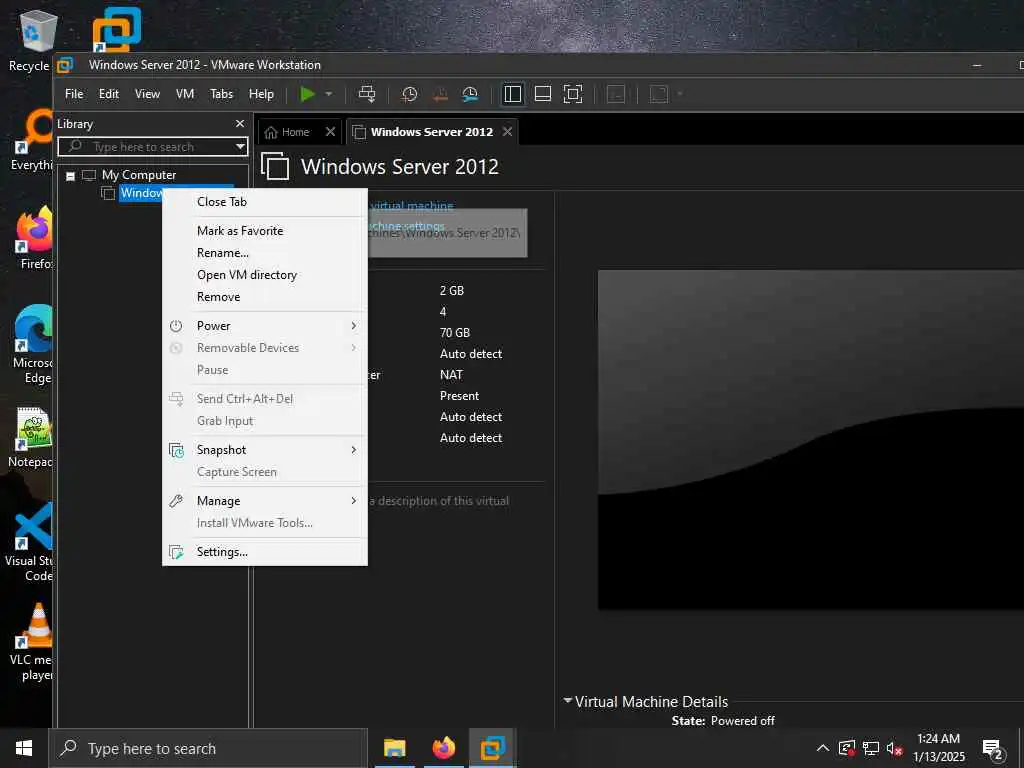Open File Explorer from taskbar
1024x768 pixels.
coord(394,748)
